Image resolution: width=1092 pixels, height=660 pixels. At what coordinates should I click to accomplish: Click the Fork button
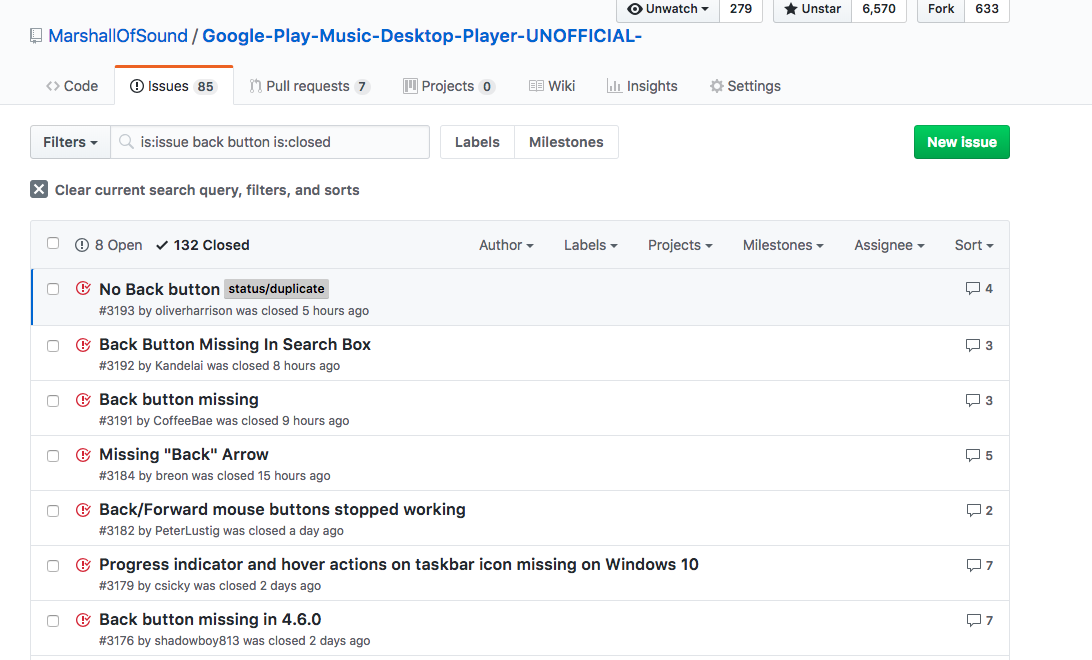(x=941, y=9)
